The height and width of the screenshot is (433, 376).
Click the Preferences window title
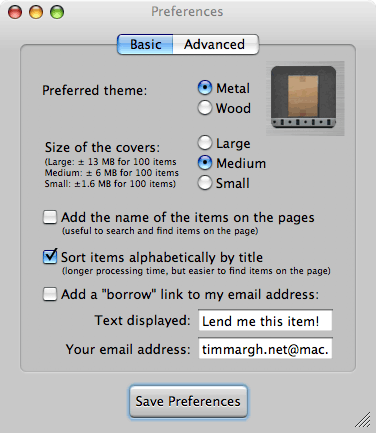(187, 12)
